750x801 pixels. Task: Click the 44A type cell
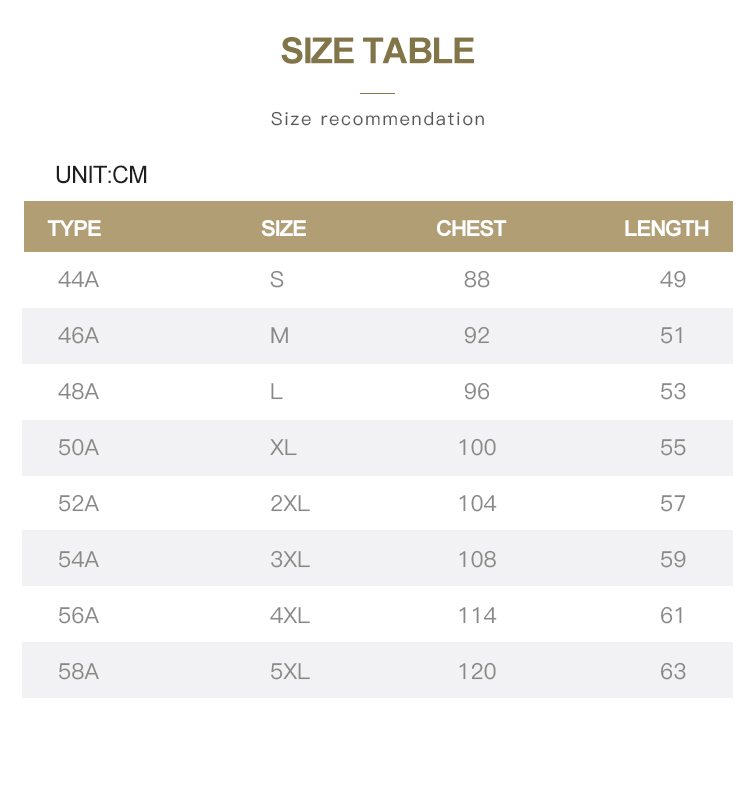(x=79, y=280)
